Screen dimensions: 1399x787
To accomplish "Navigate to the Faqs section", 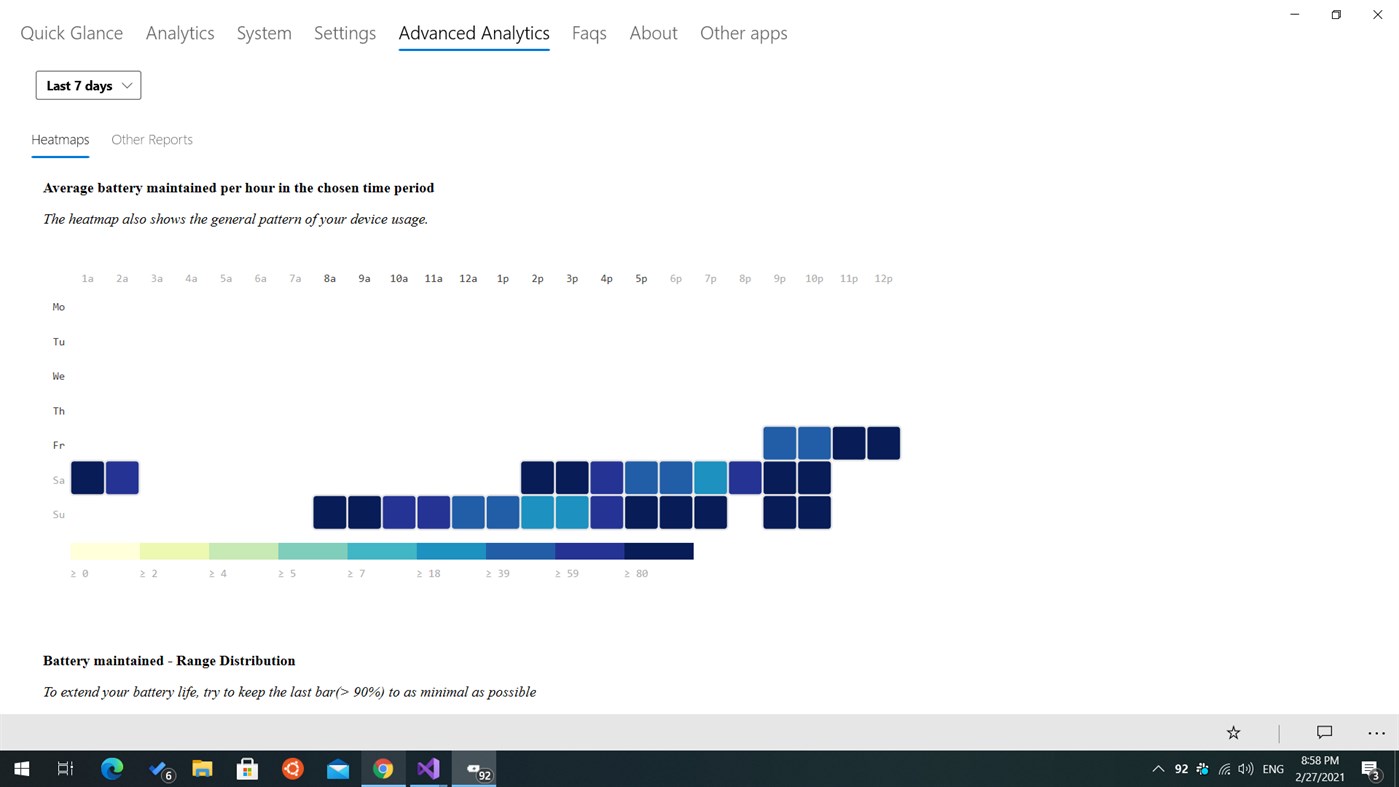I will point(588,32).
